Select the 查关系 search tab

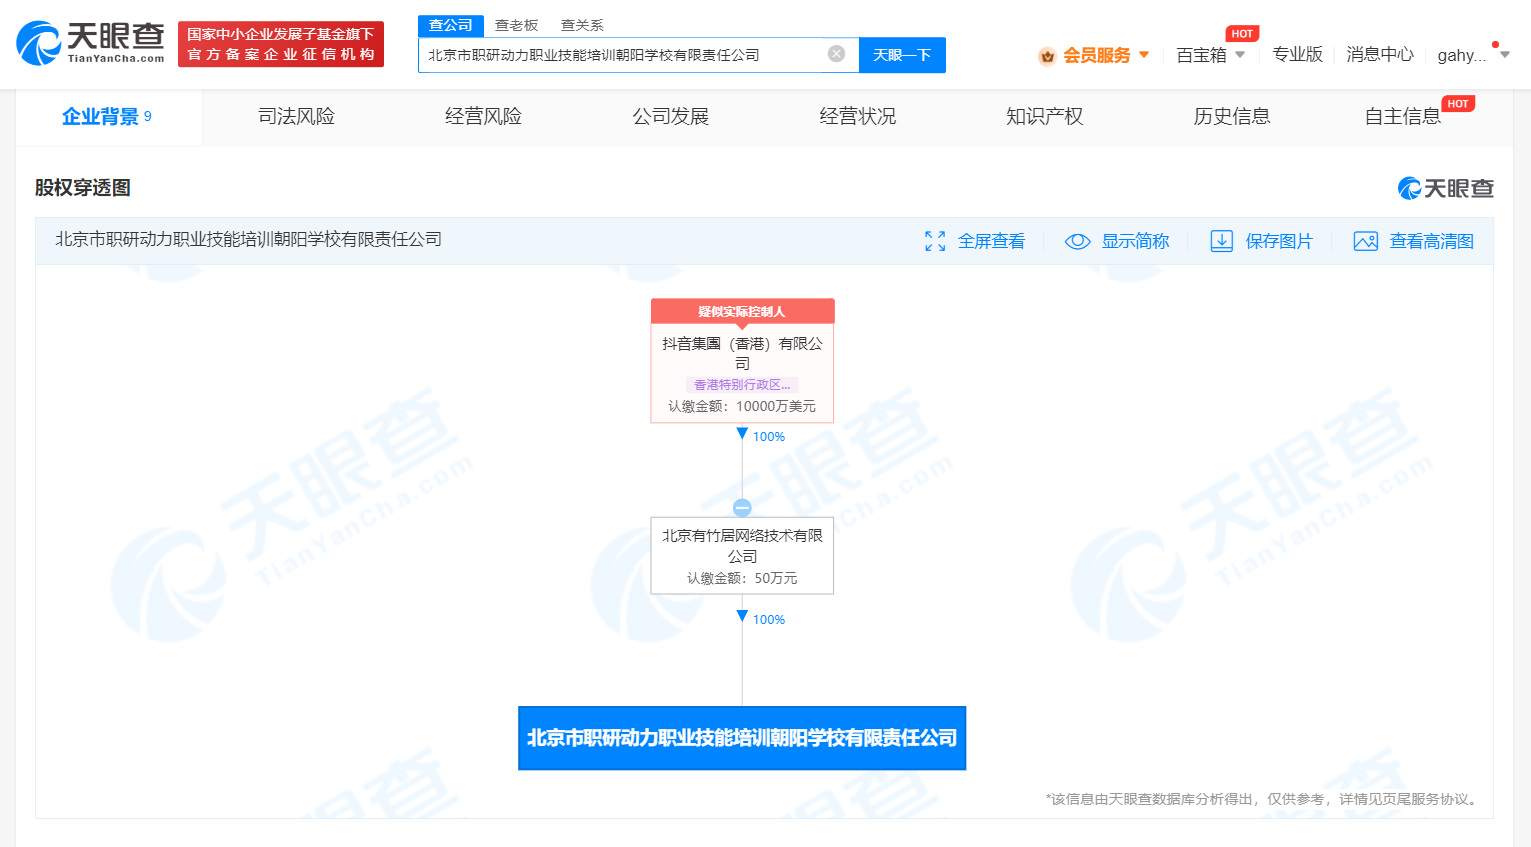pyautogui.click(x=582, y=25)
